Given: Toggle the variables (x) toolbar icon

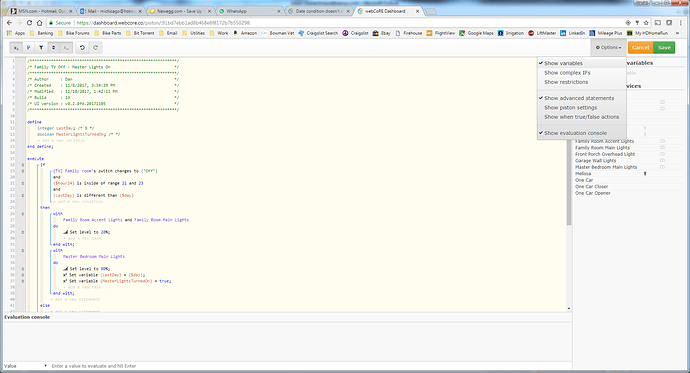Looking at the screenshot, I should [16, 48].
